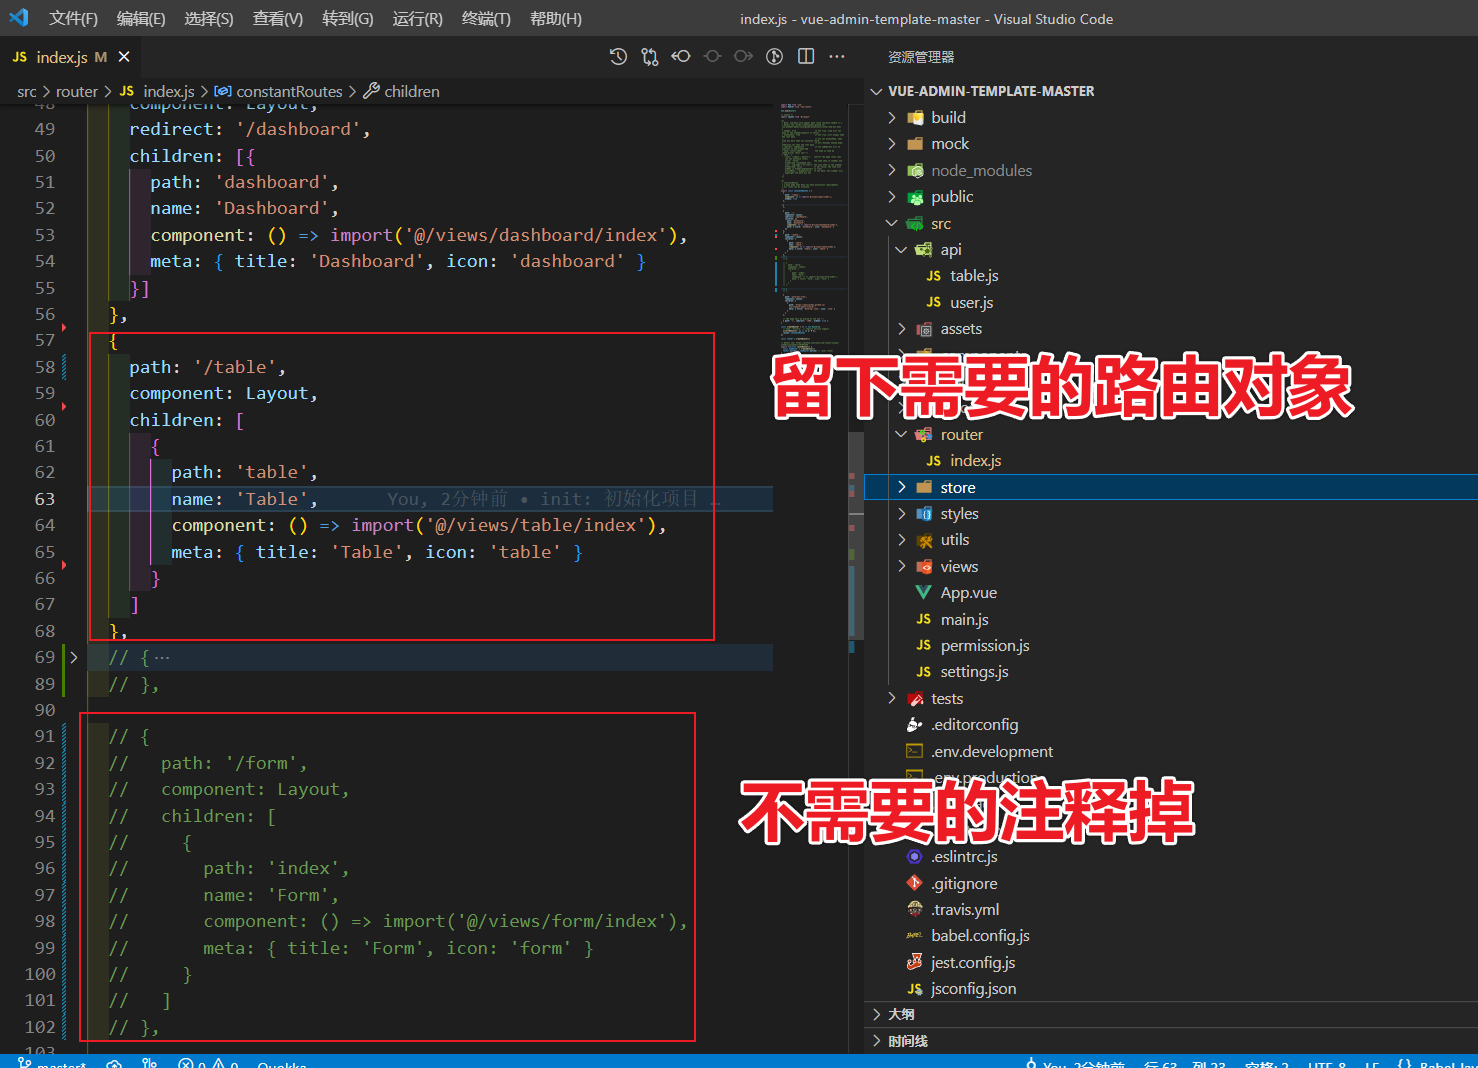This screenshot has height=1068, width=1478.
Task: Click the src breadcrumb segment
Action: (x=26, y=91)
